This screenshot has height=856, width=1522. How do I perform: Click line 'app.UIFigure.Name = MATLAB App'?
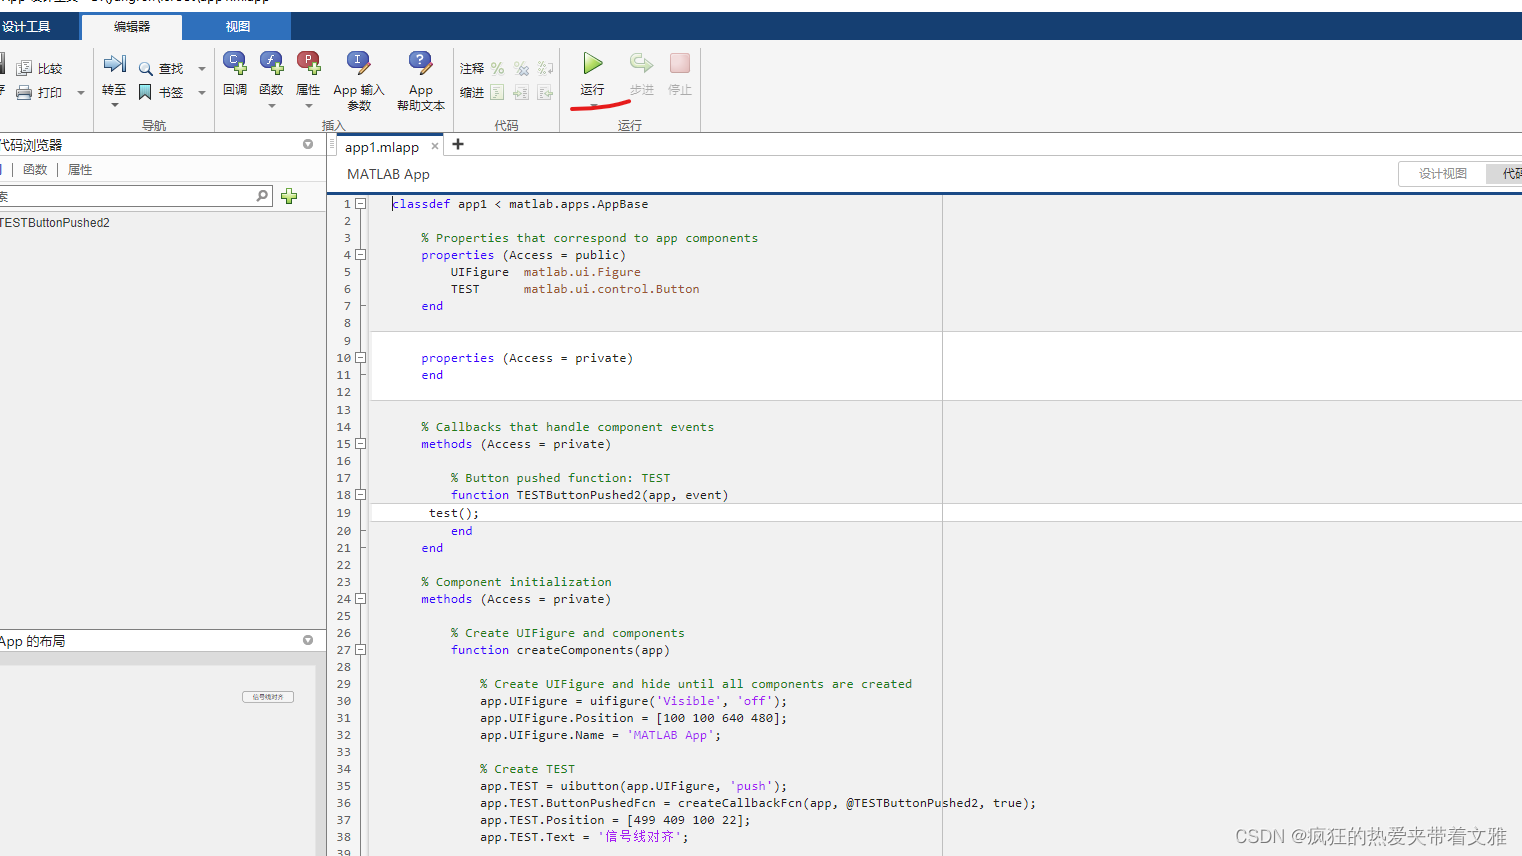coord(600,735)
